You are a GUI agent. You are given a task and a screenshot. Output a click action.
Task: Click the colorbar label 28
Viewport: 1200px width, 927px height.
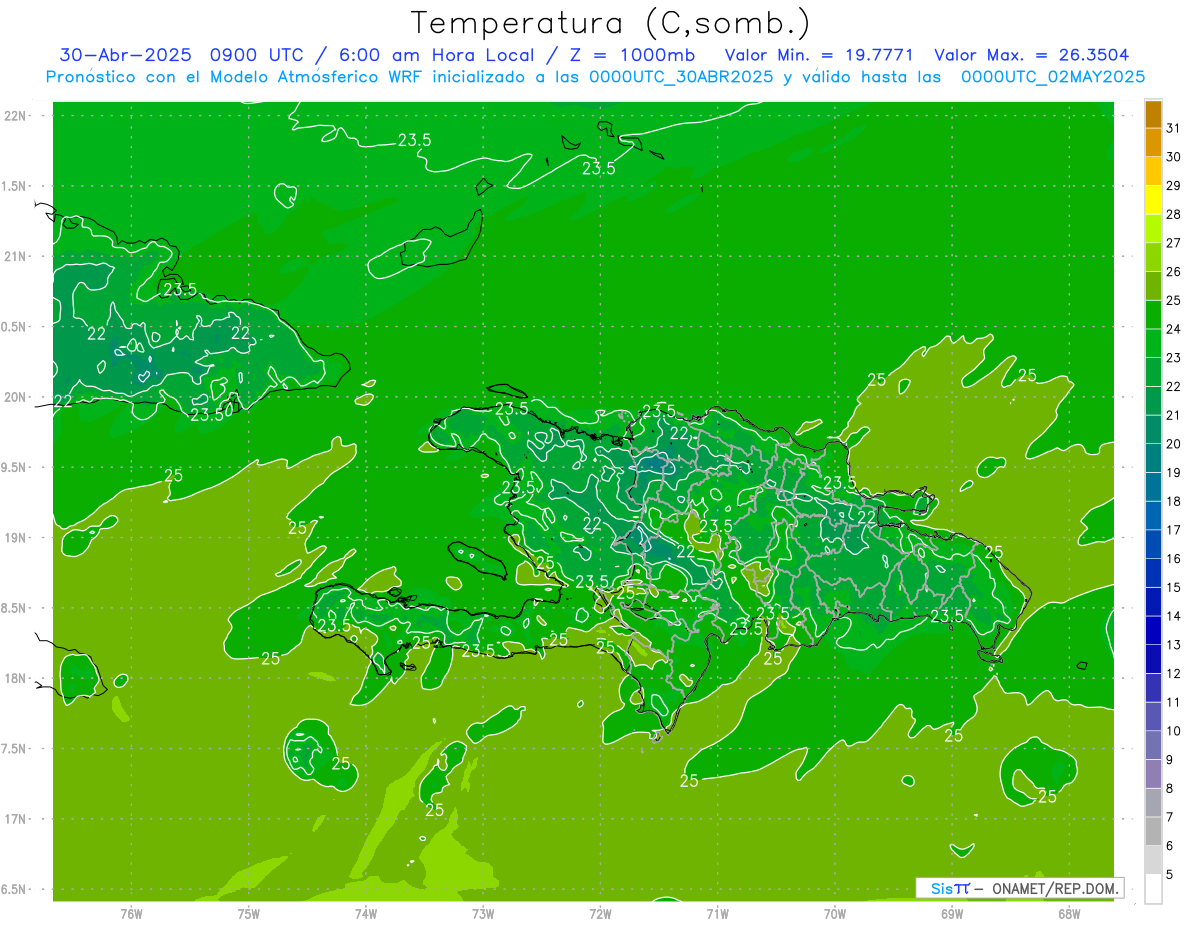[1174, 214]
